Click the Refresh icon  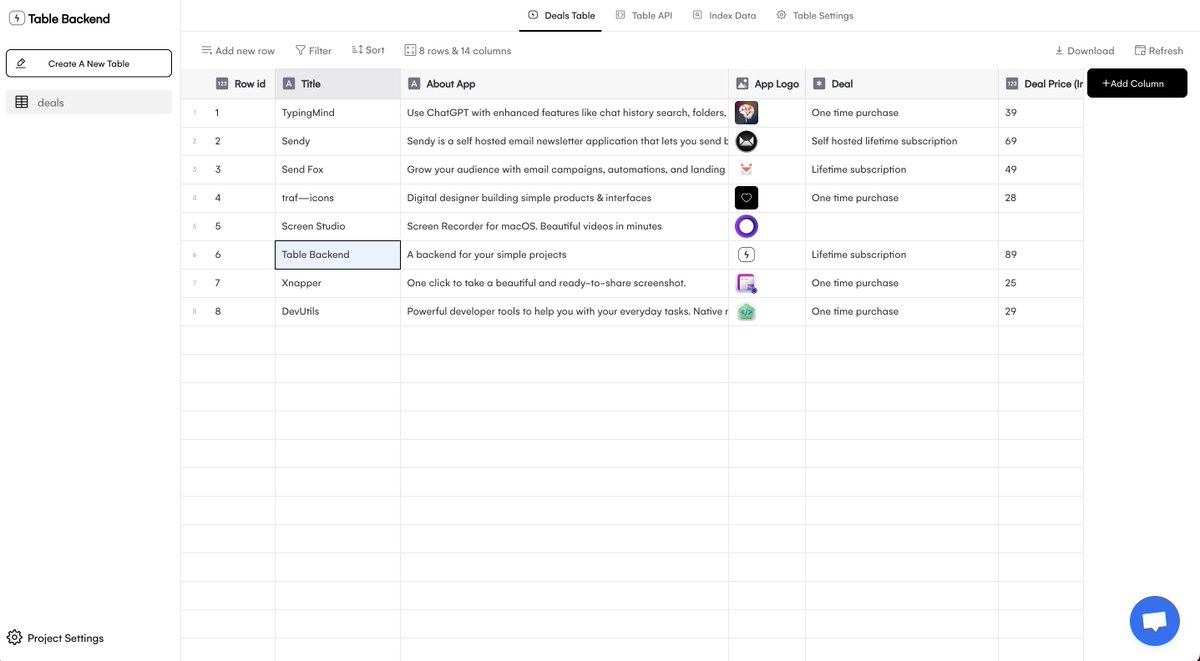(1140, 50)
